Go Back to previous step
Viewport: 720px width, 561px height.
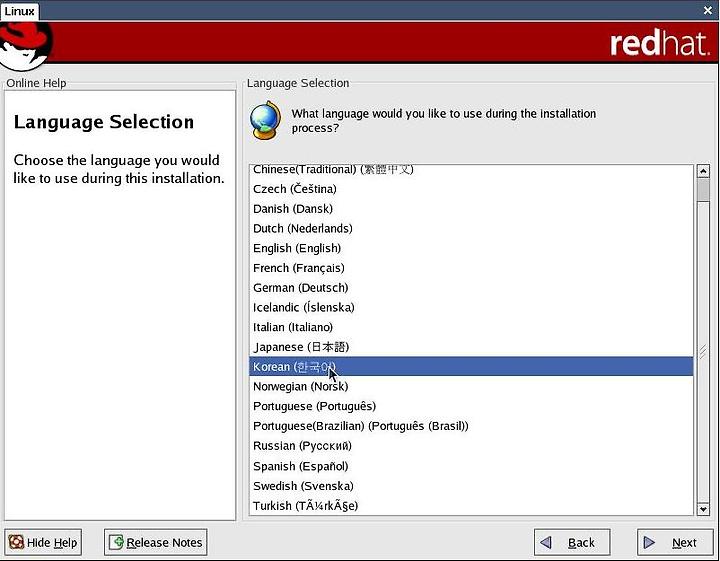pos(572,542)
